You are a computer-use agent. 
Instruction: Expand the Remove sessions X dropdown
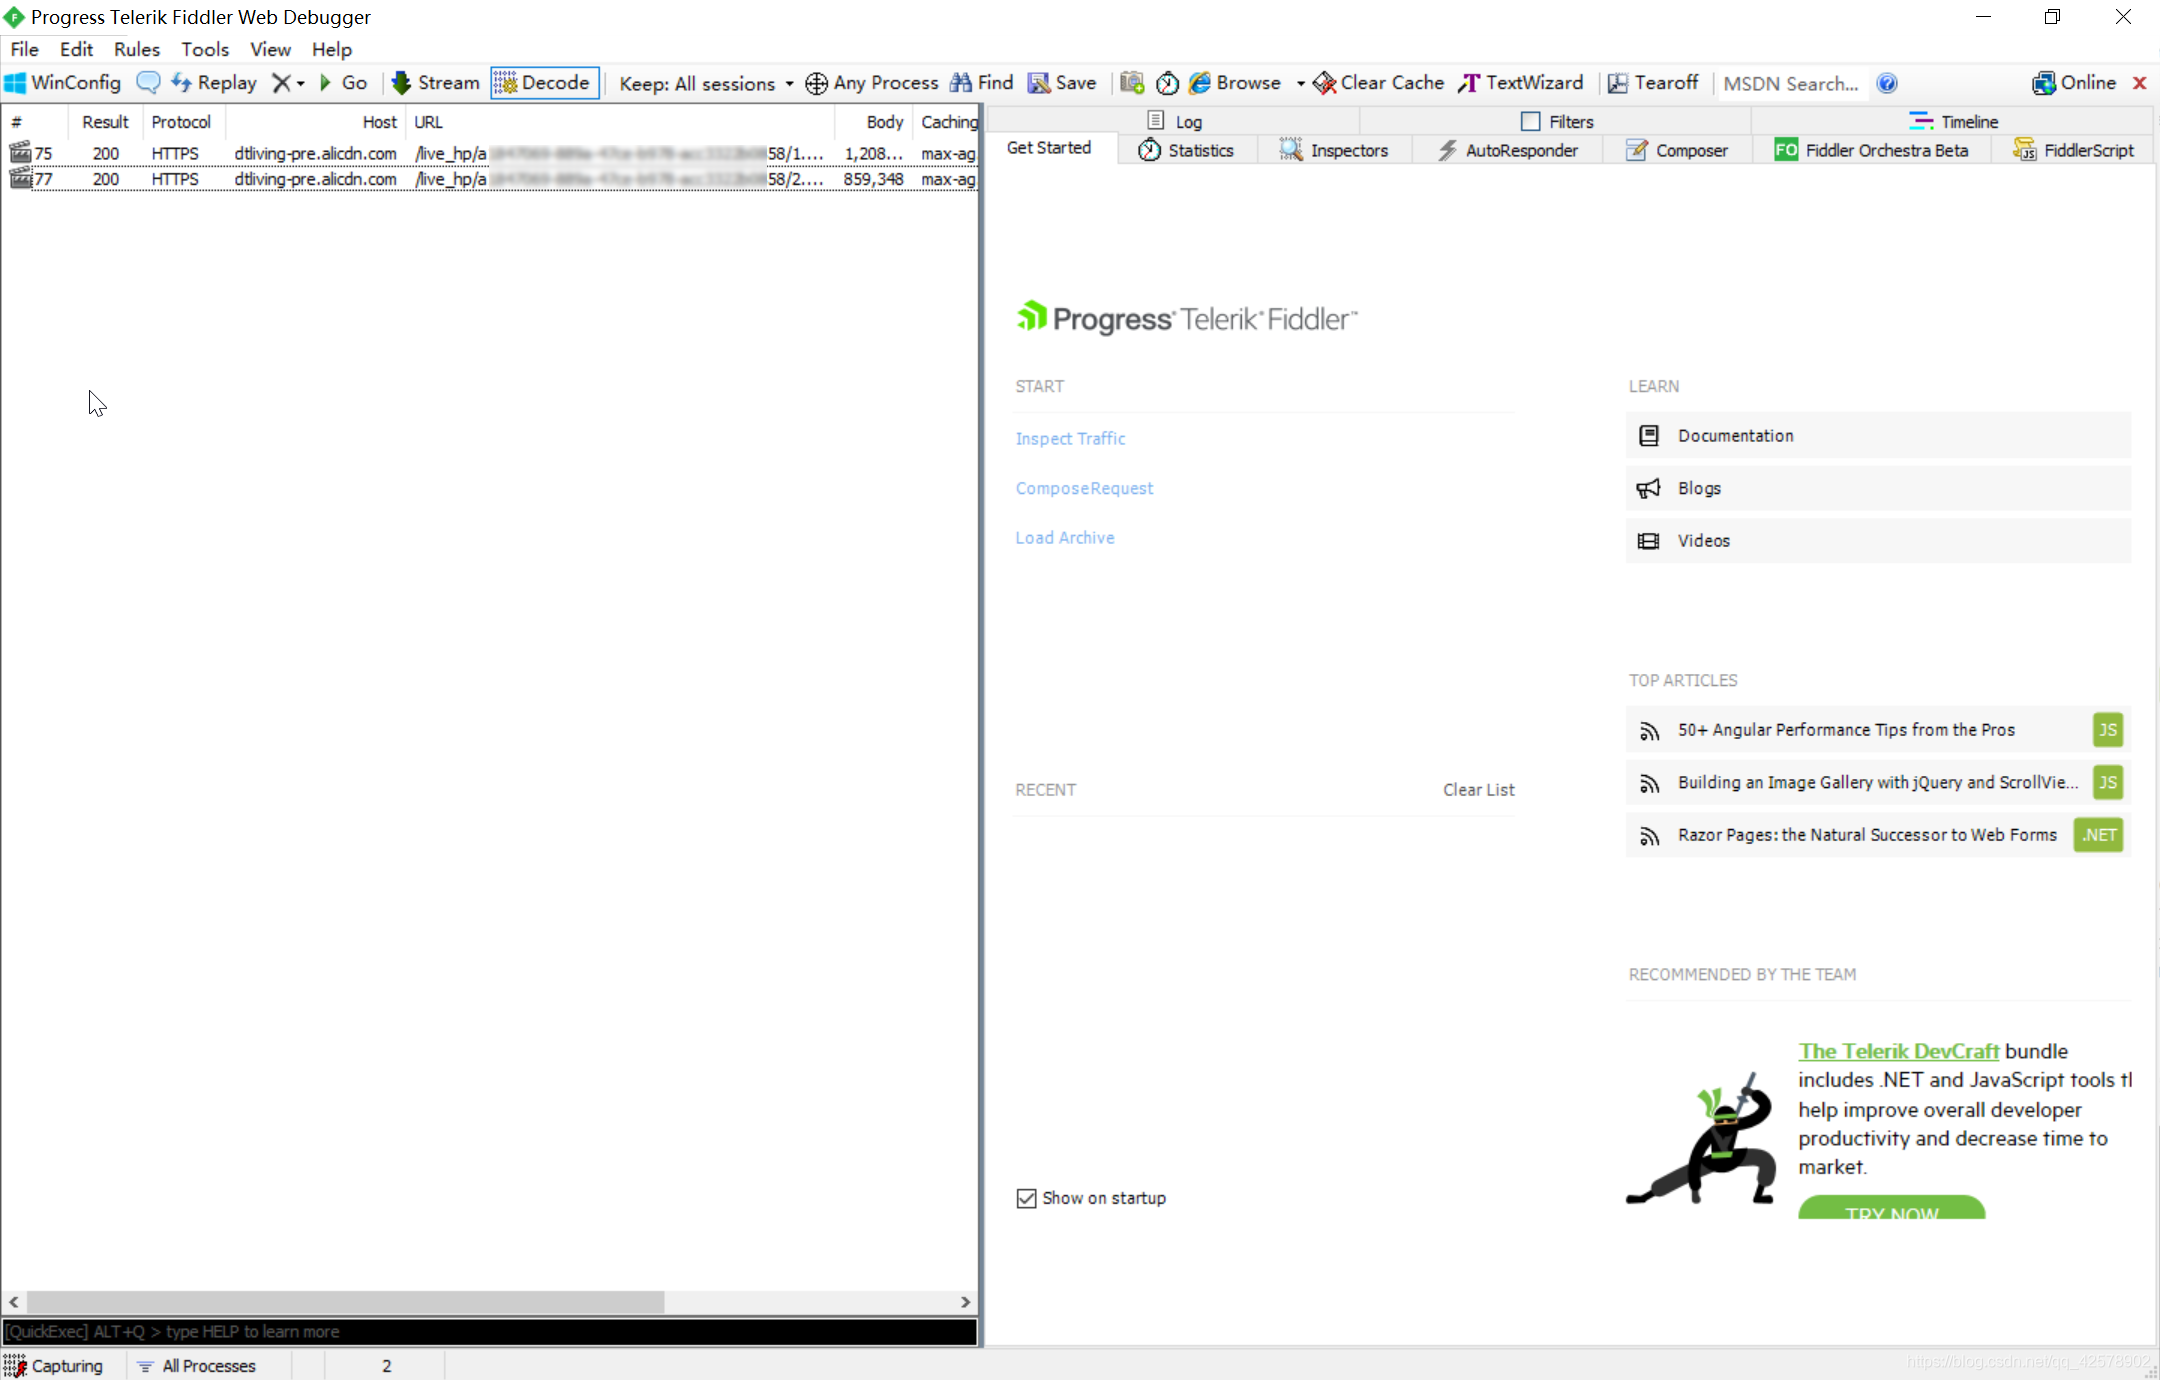click(300, 84)
